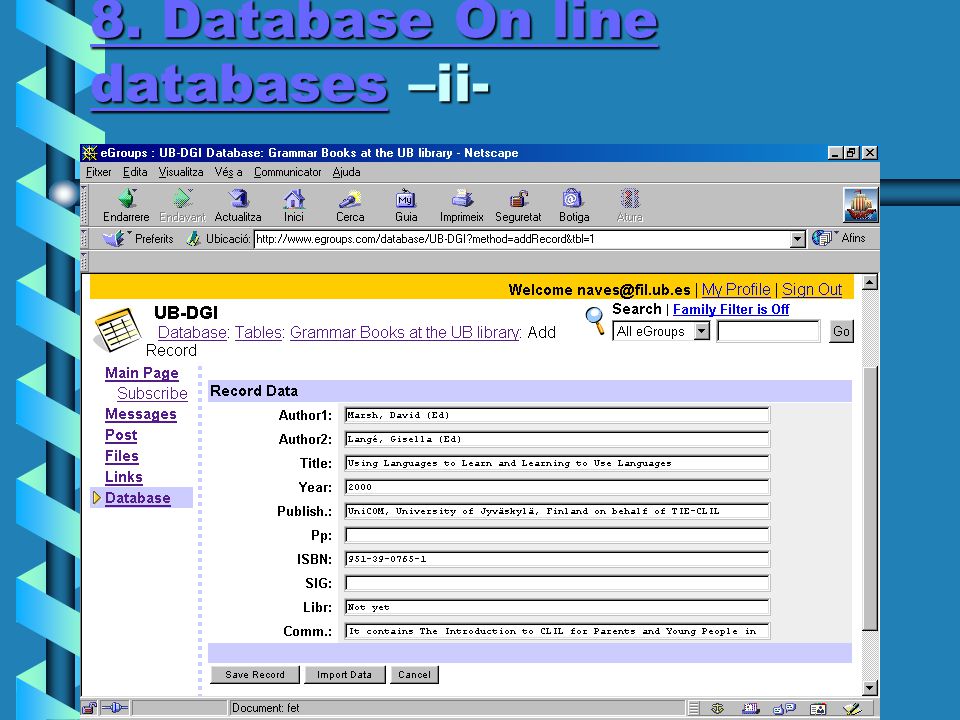
Task: Click the URL address bar field
Action: click(522, 239)
